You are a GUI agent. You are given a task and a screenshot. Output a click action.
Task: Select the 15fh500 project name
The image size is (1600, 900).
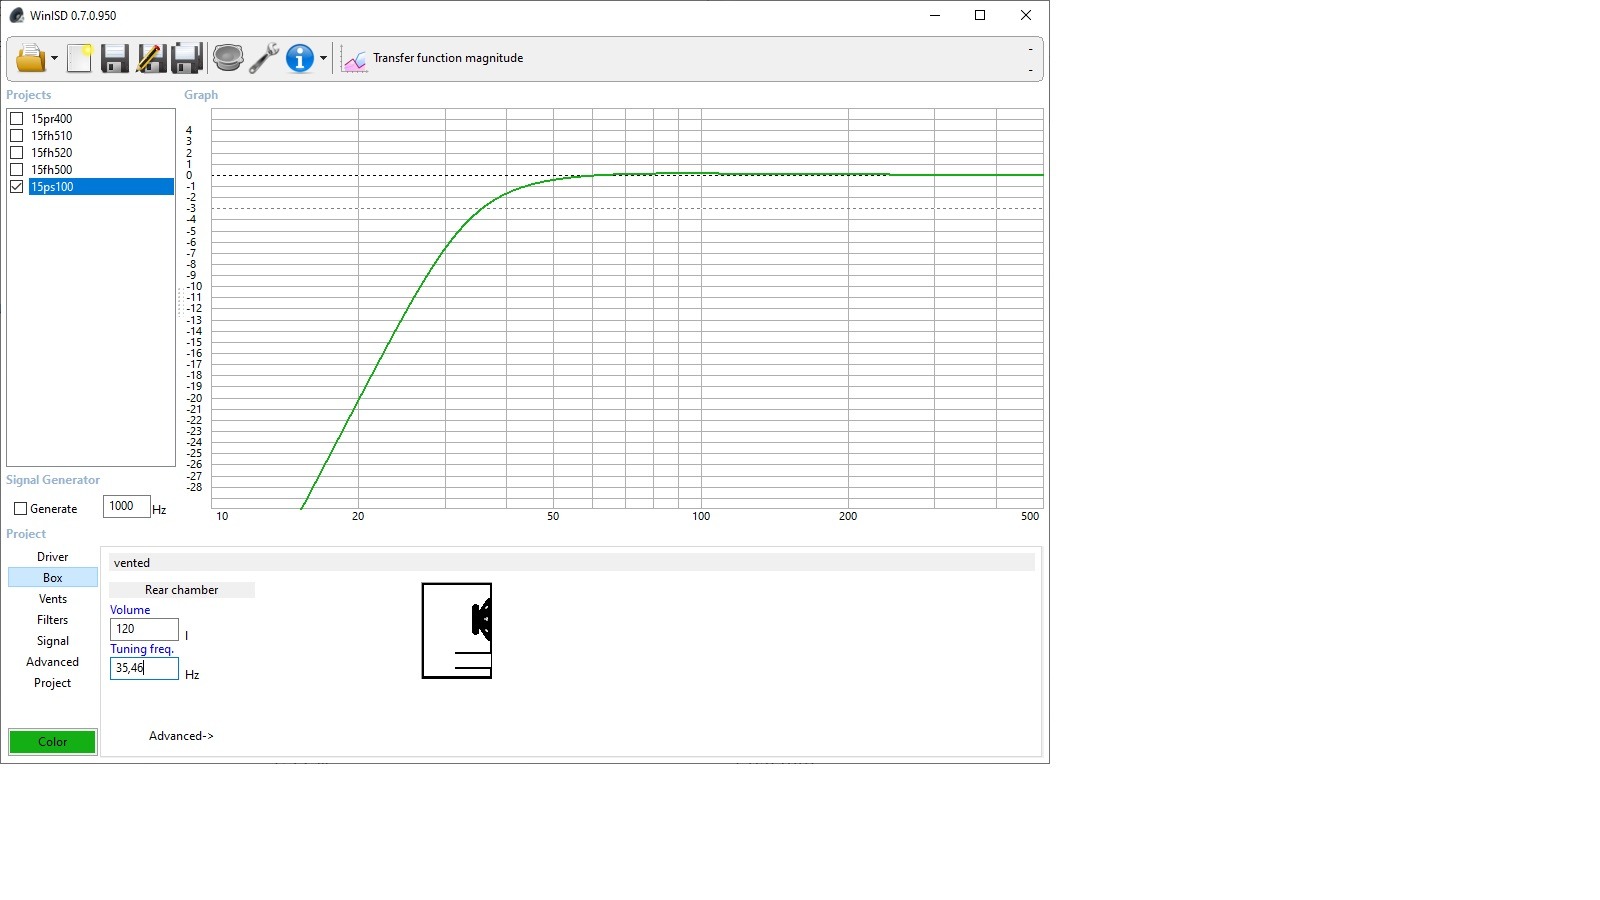click(x=51, y=169)
